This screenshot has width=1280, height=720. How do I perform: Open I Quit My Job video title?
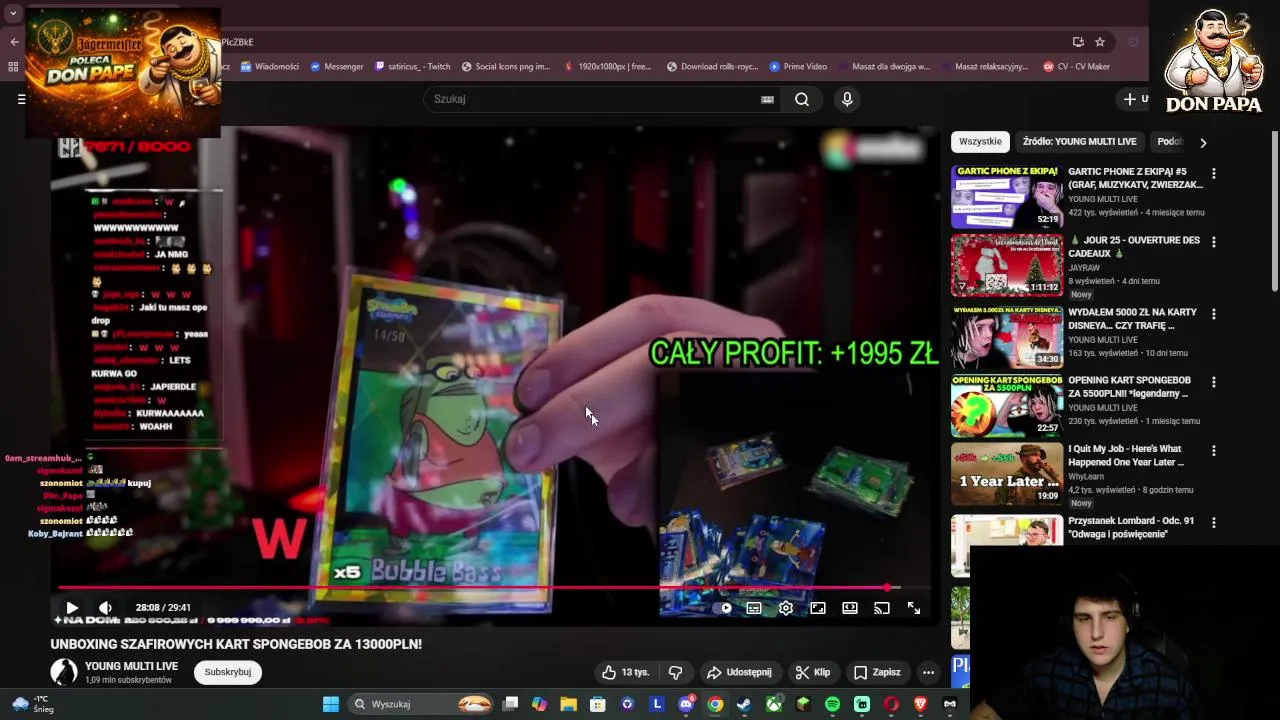coord(1126,455)
